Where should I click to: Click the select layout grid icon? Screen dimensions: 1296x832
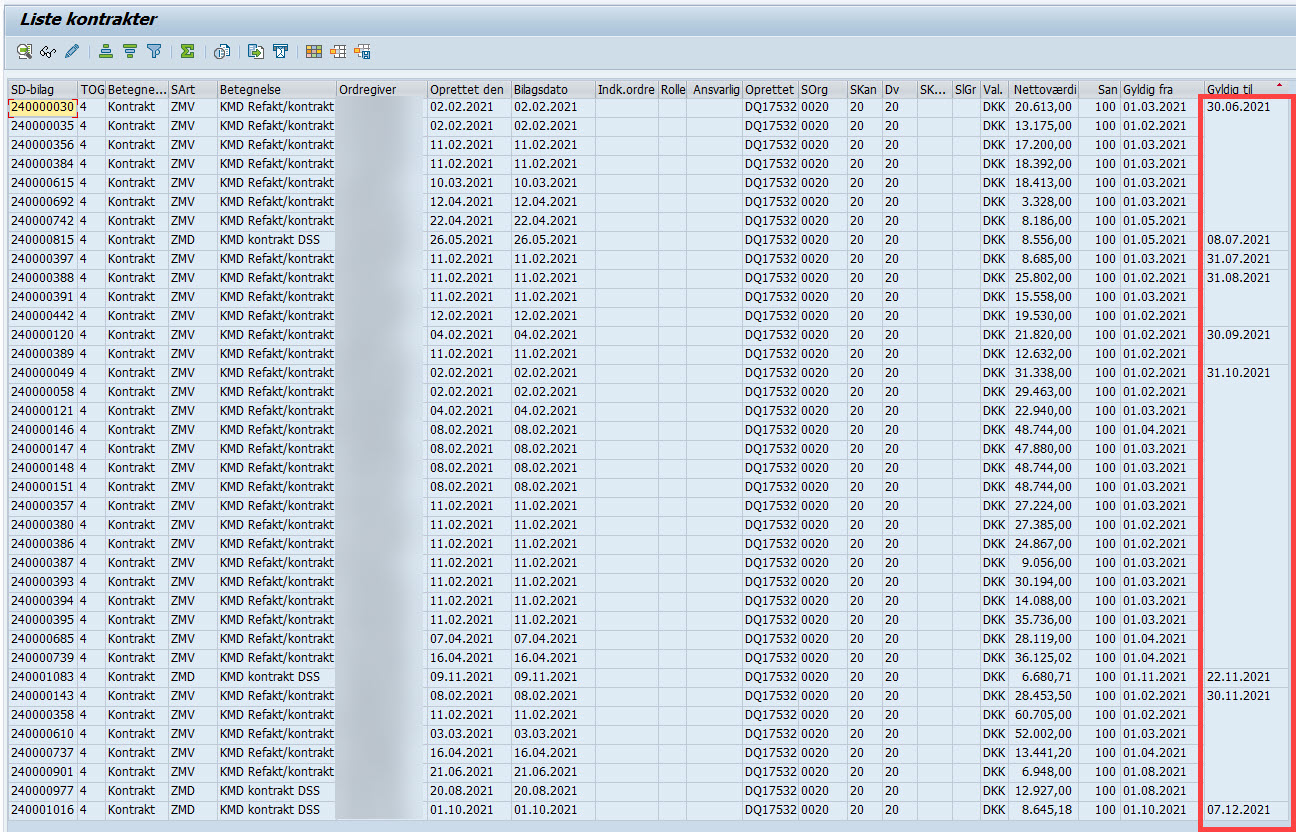click(x=338, y=51)
